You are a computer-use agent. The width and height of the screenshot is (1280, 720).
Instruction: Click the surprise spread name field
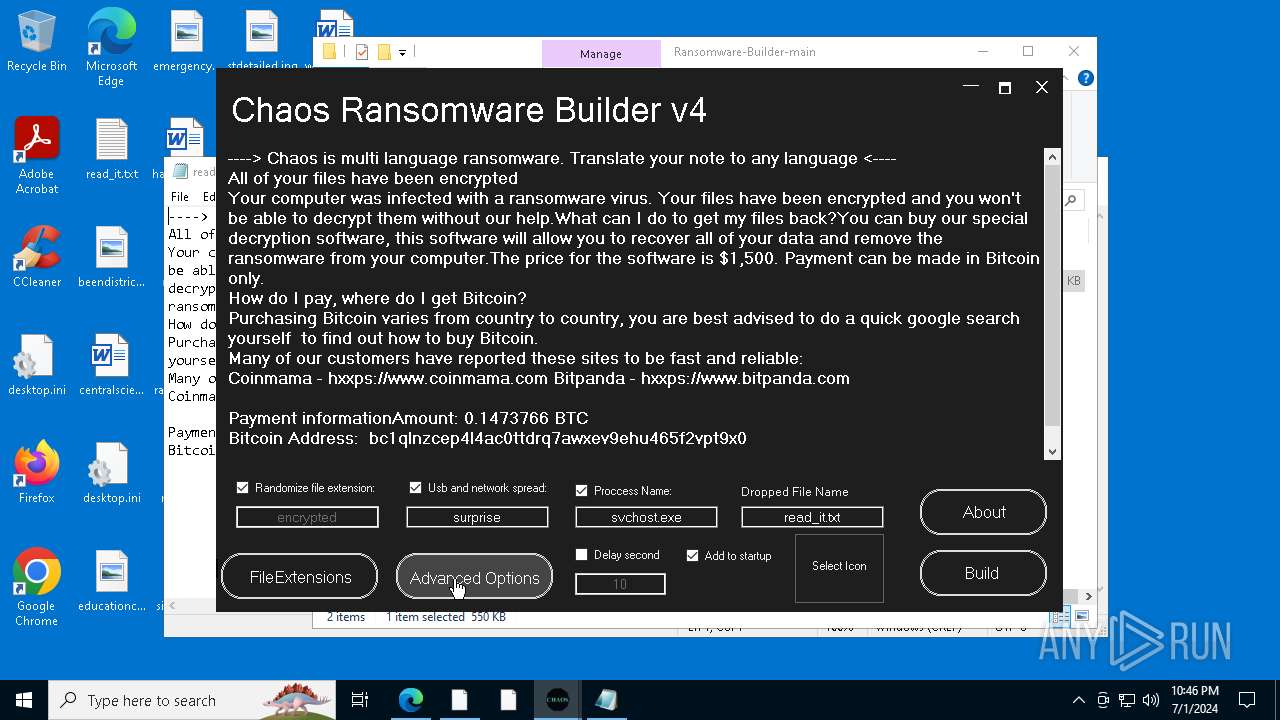477,517
